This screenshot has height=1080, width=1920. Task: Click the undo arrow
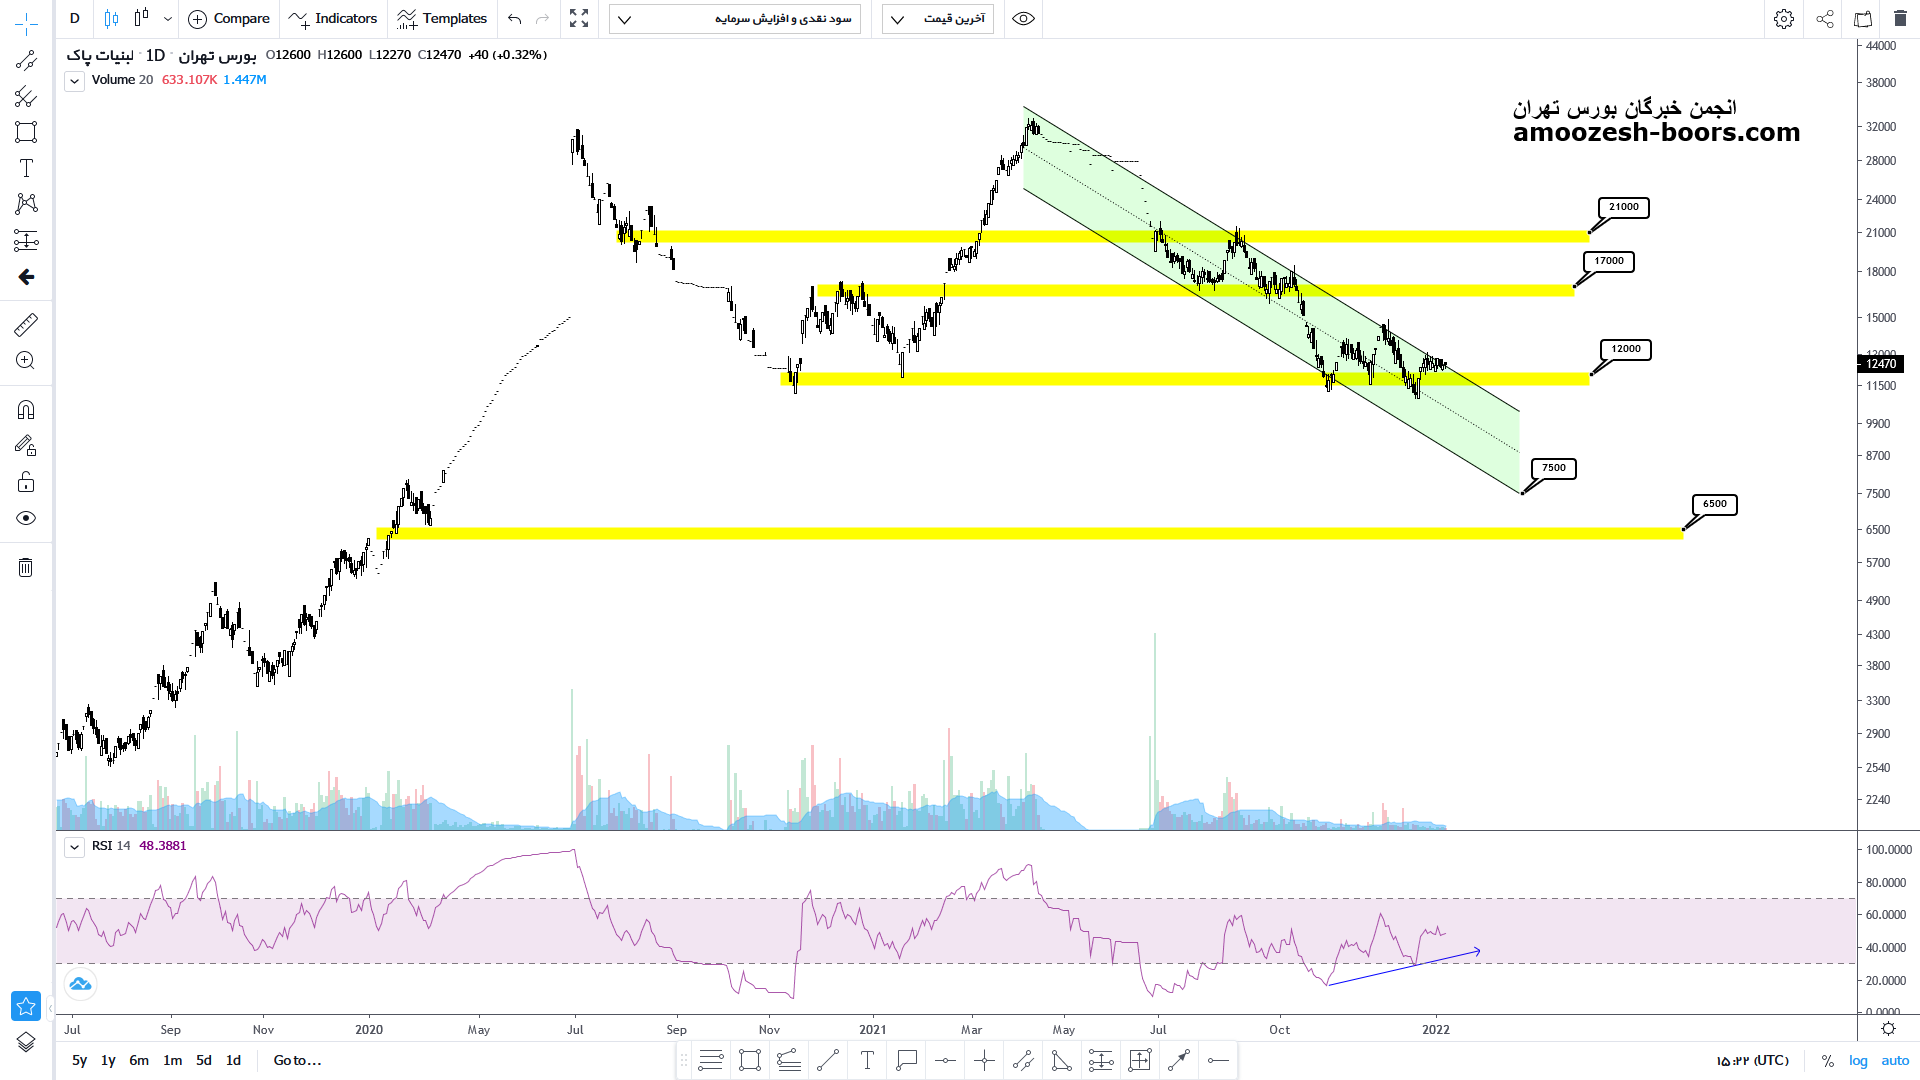pos(514,19)
